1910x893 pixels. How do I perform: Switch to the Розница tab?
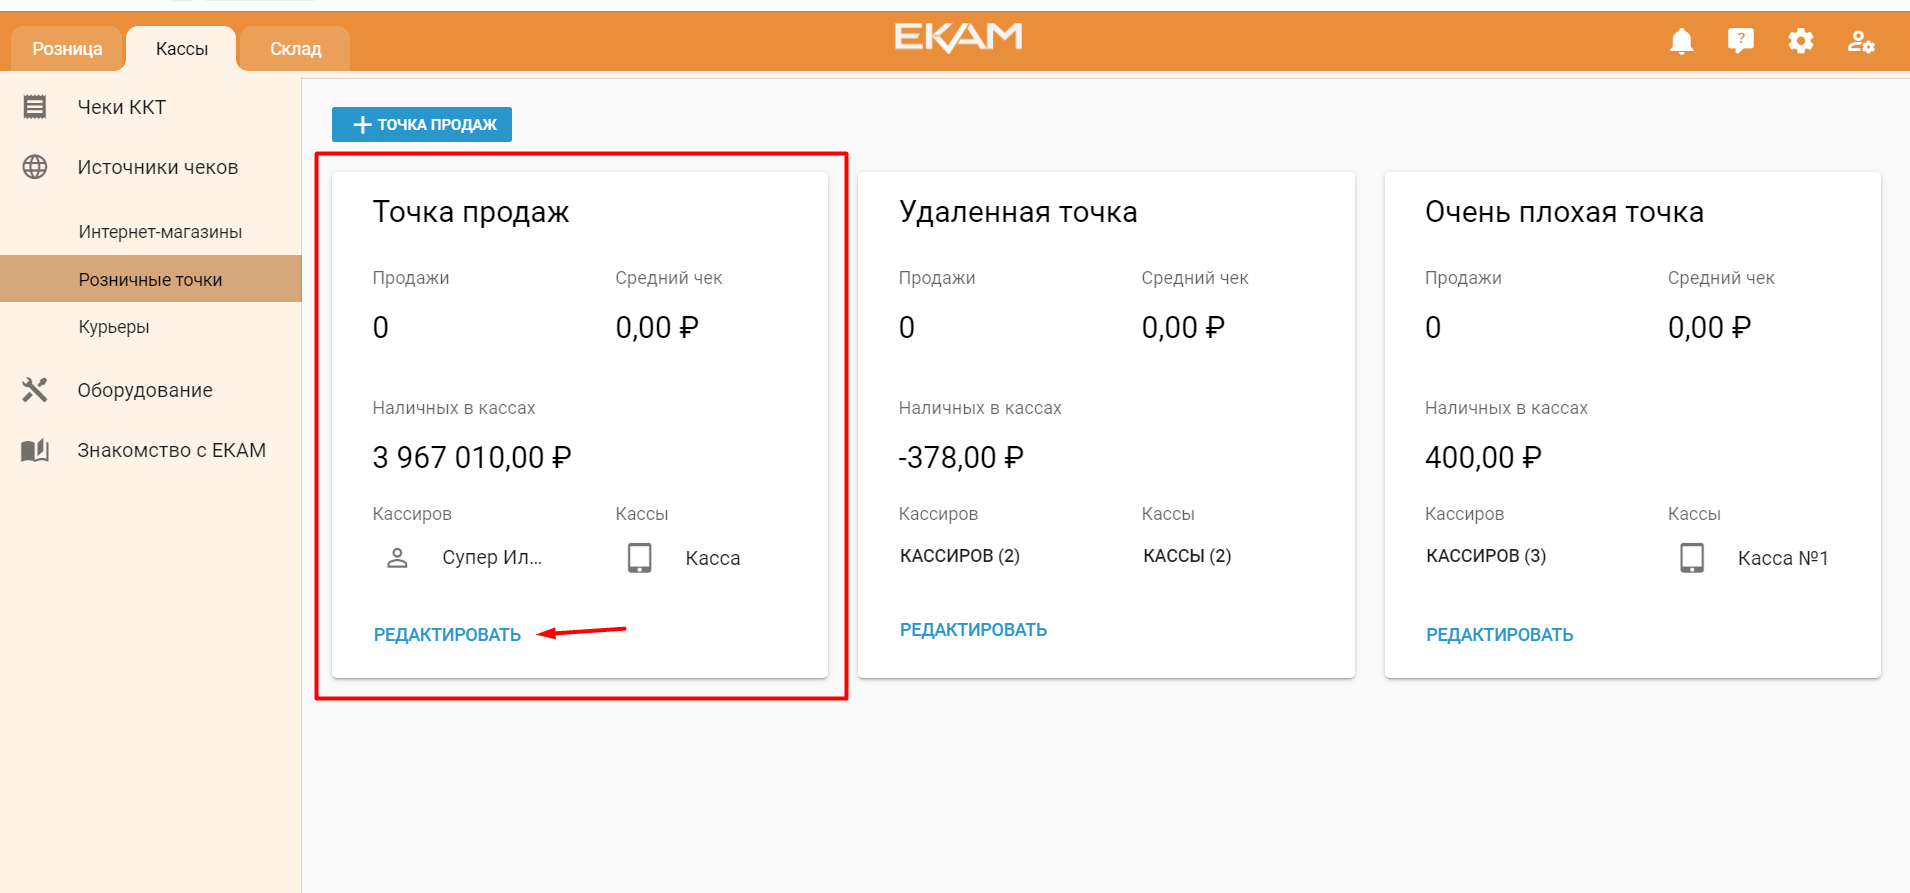pos(67,49)
